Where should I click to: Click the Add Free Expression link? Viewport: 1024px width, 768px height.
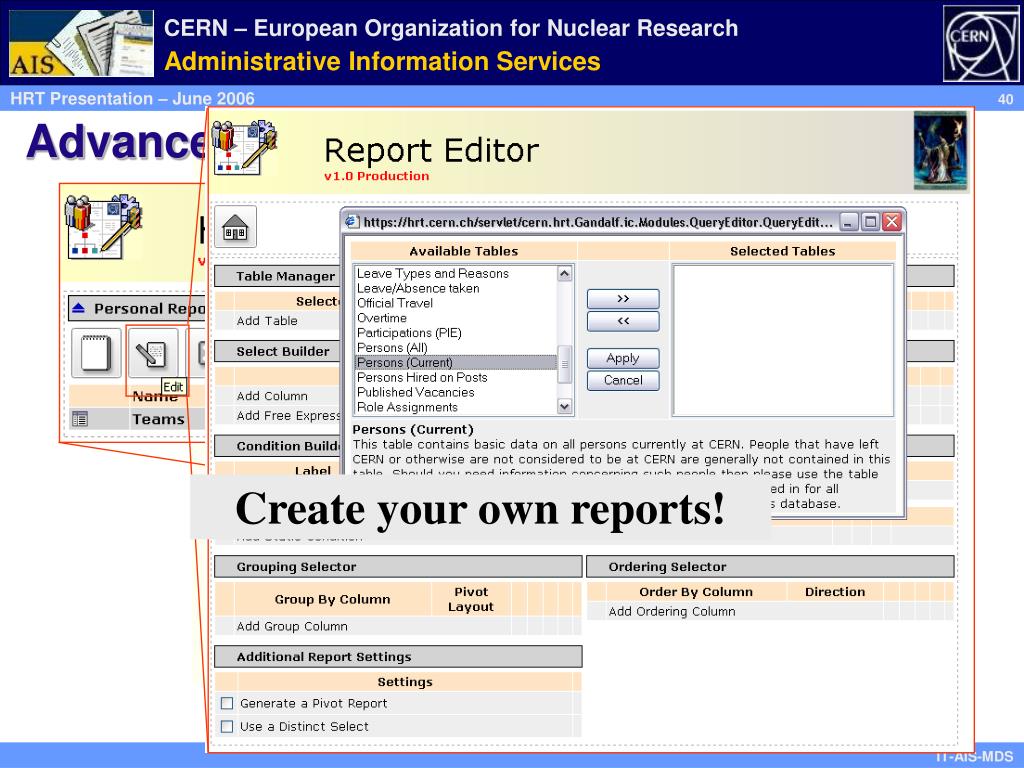[288, 415]
